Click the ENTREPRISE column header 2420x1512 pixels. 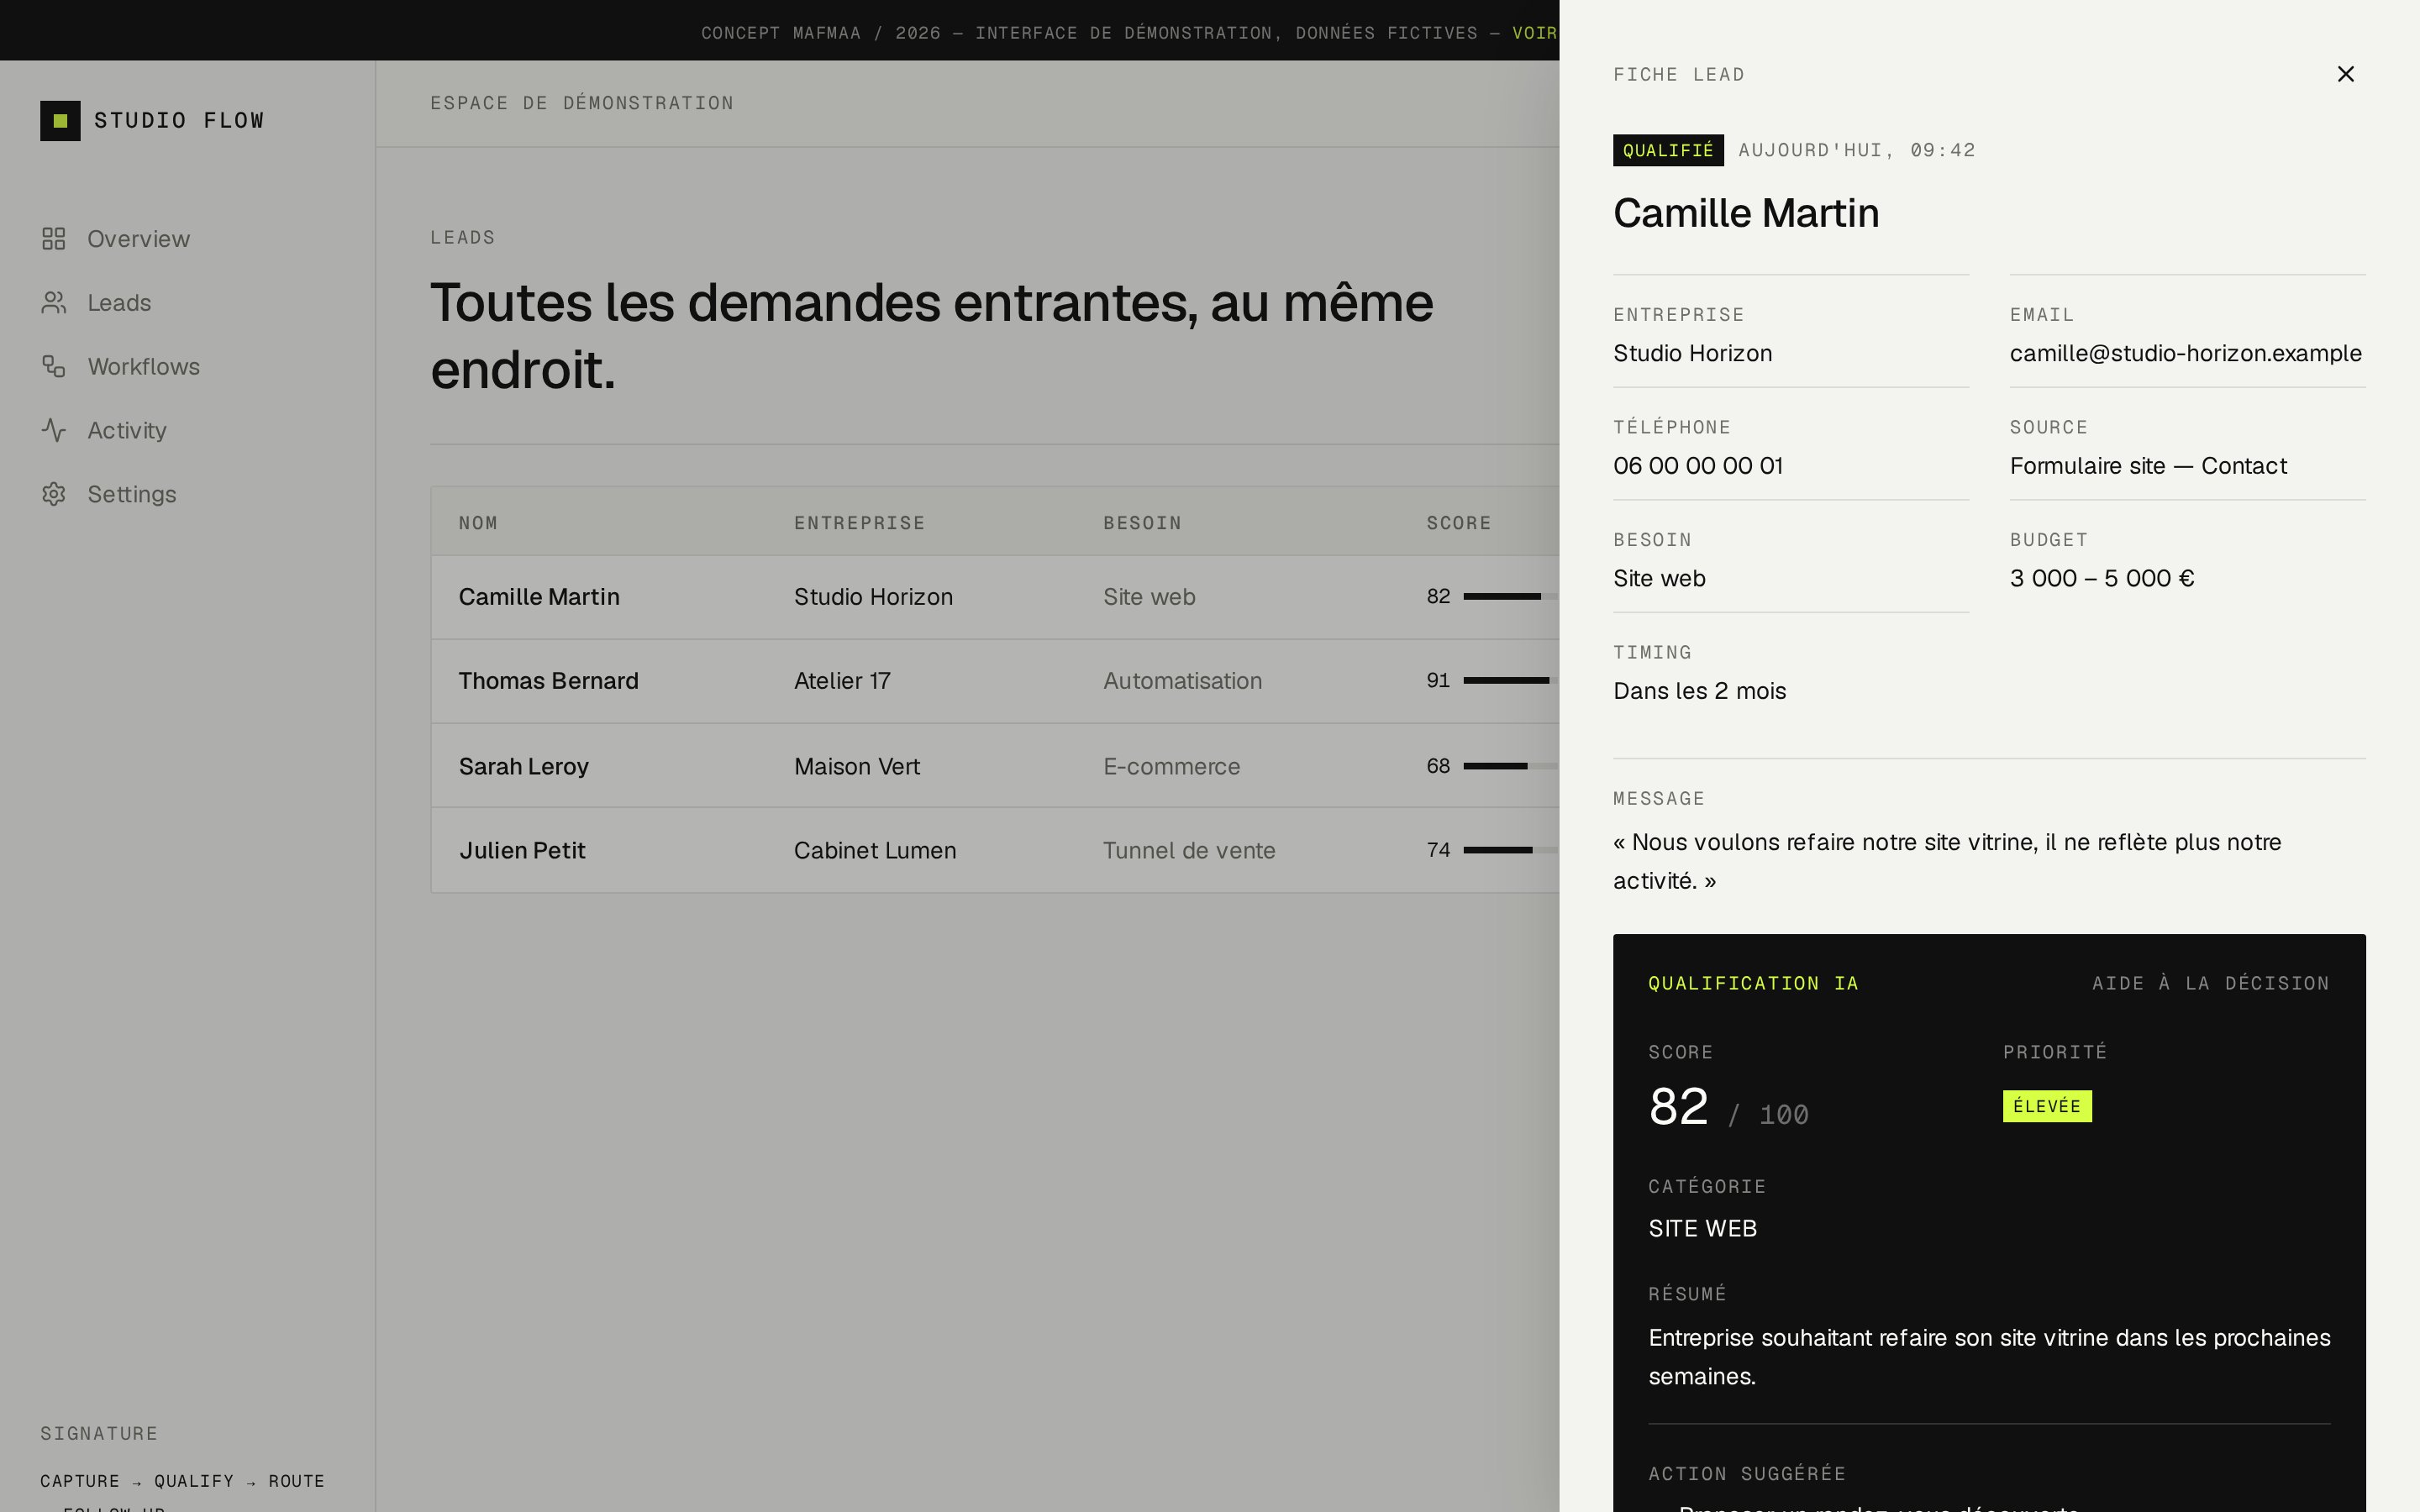[x=860, y=523]
